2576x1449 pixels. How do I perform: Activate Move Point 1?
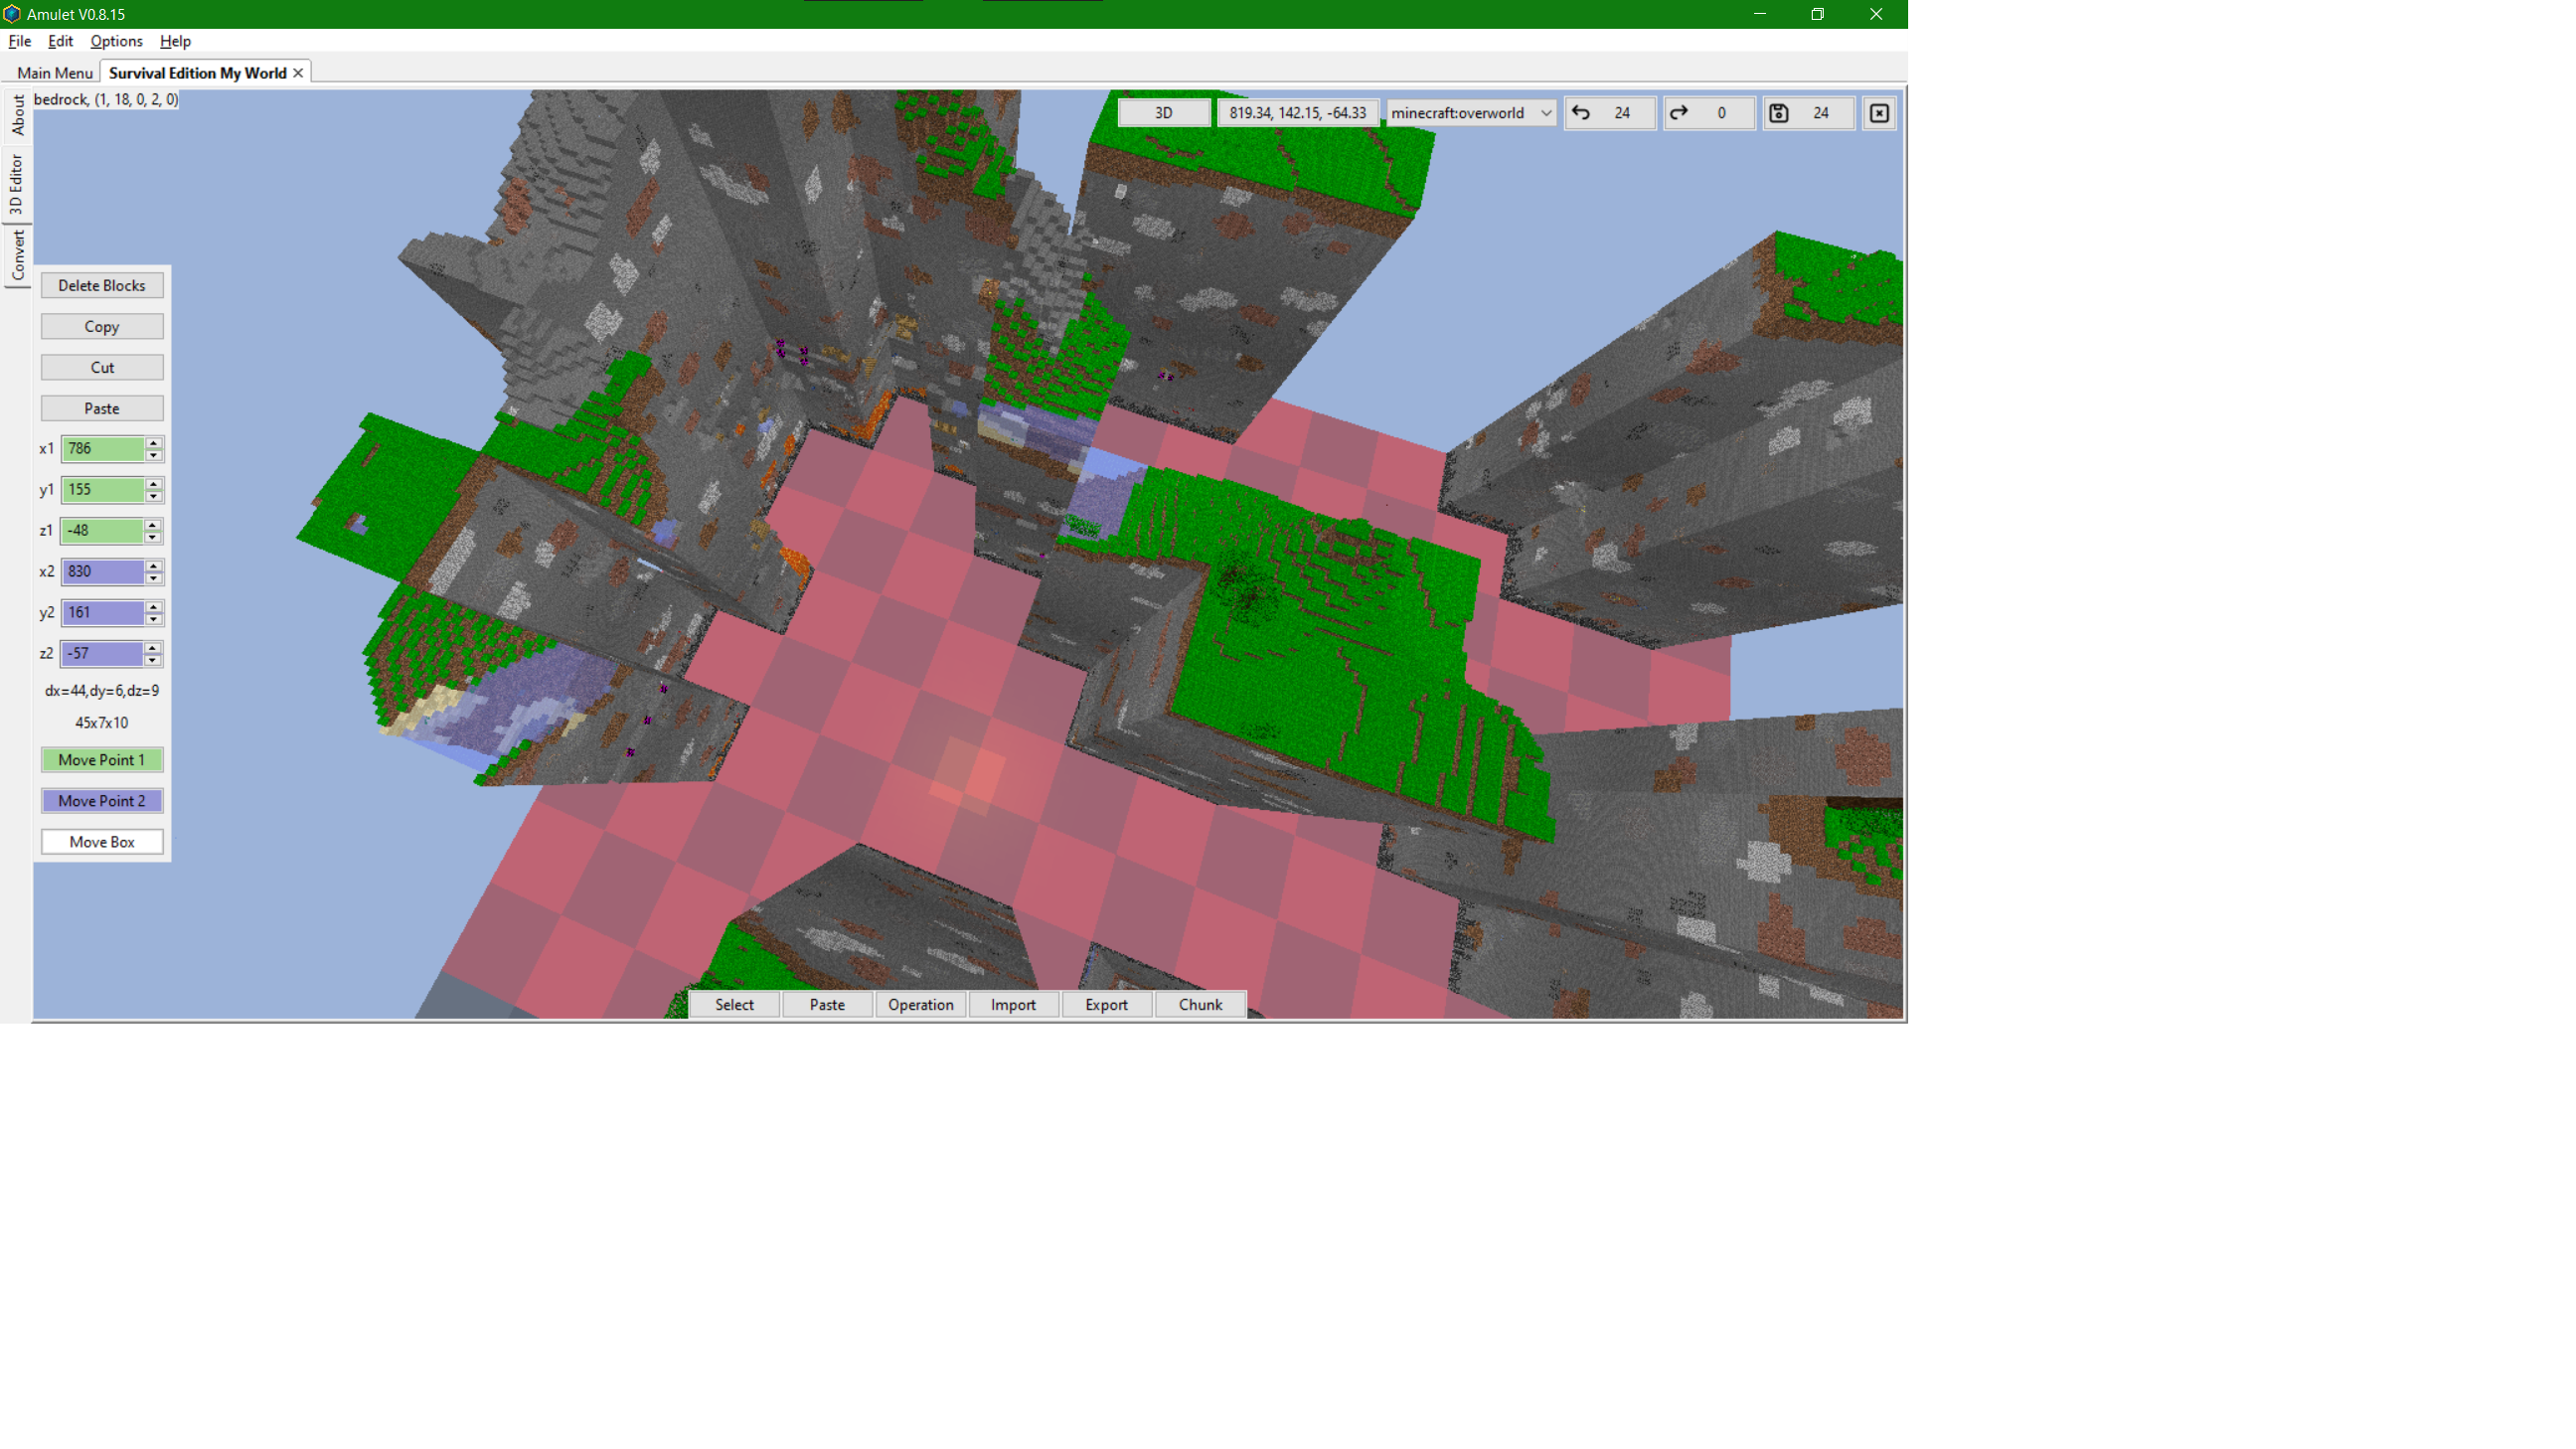click(x=101, y=760)
